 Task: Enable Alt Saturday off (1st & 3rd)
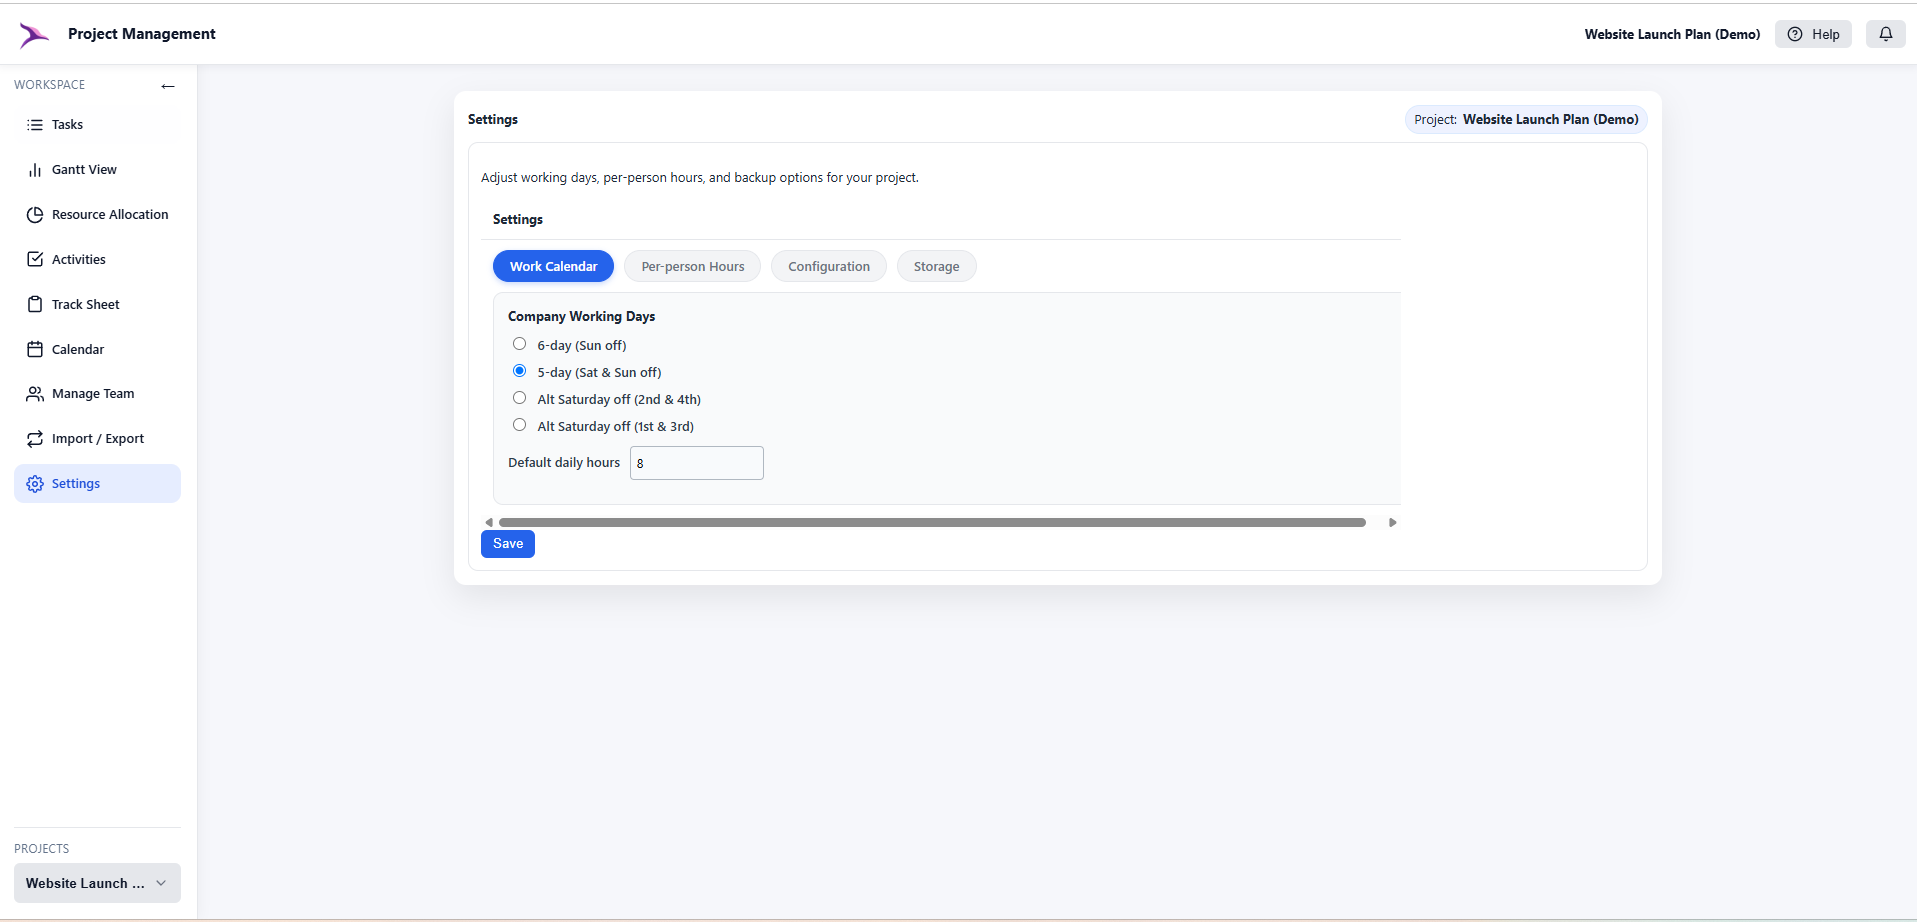pyautogui.click(x=519, y=424)
